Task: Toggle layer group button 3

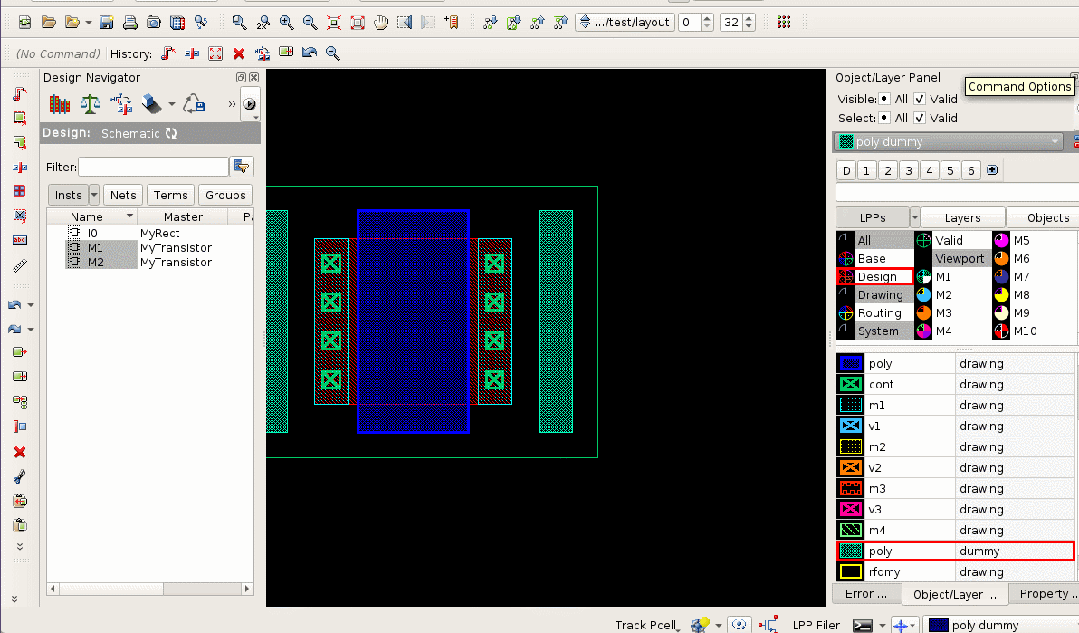Action: pos(909,171)
